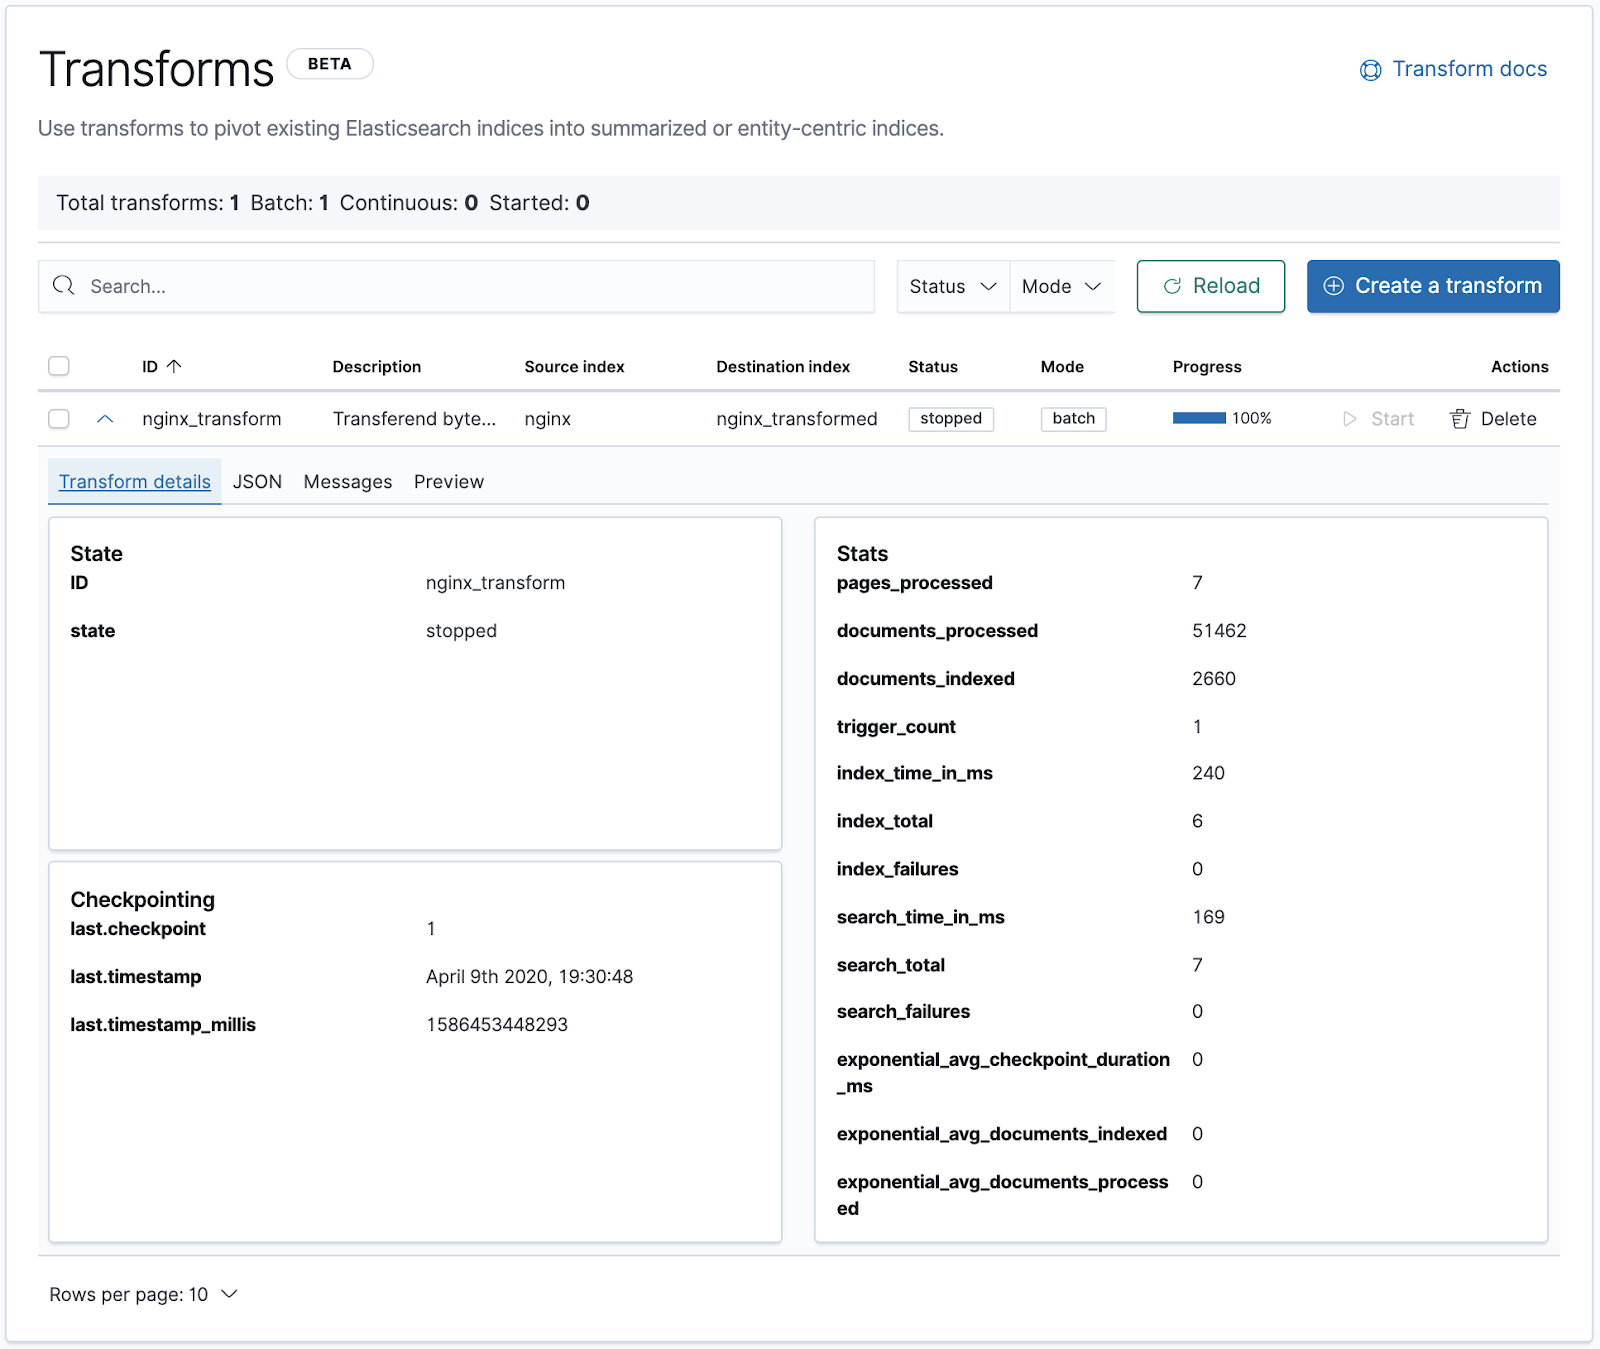The width and height of the screenshot is (1600, 1349).
Task: Open the Mode filter dropdown
Action: tap(1062, 286)
